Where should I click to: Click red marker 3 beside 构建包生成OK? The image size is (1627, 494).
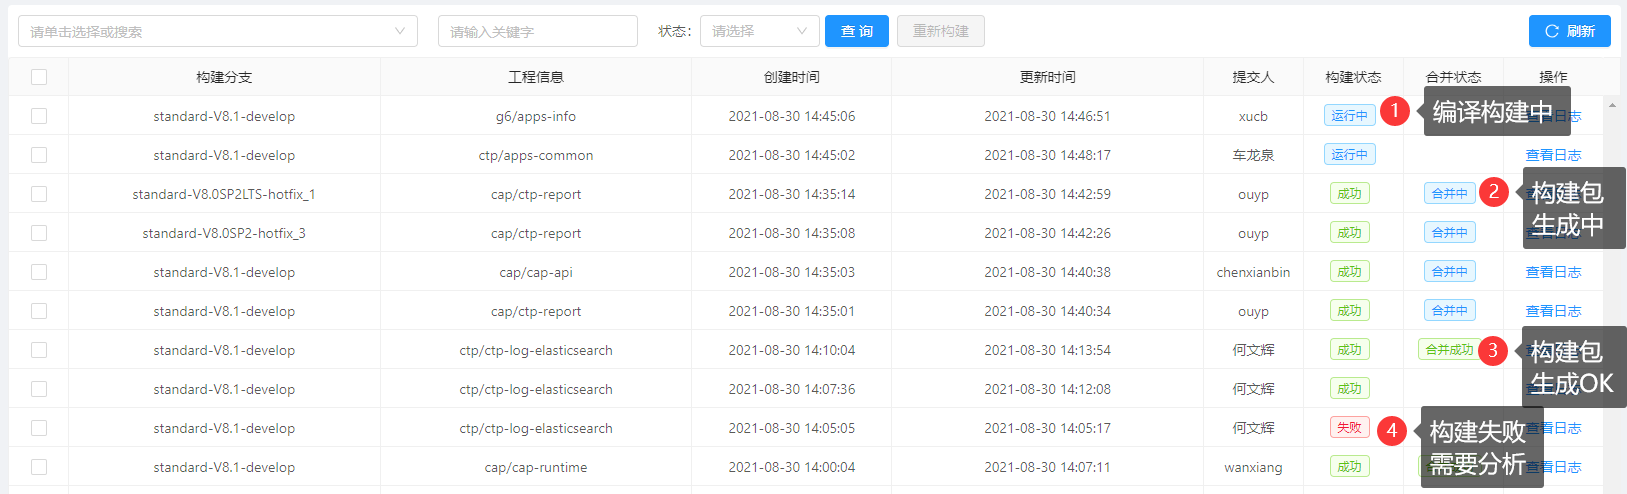pyautogui.click(x=1493, y=350)
